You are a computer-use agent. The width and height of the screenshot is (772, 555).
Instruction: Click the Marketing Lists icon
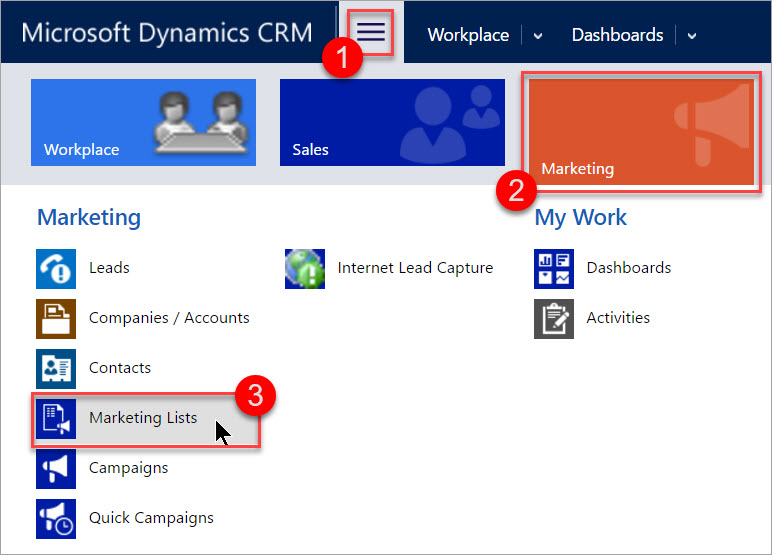55,418
